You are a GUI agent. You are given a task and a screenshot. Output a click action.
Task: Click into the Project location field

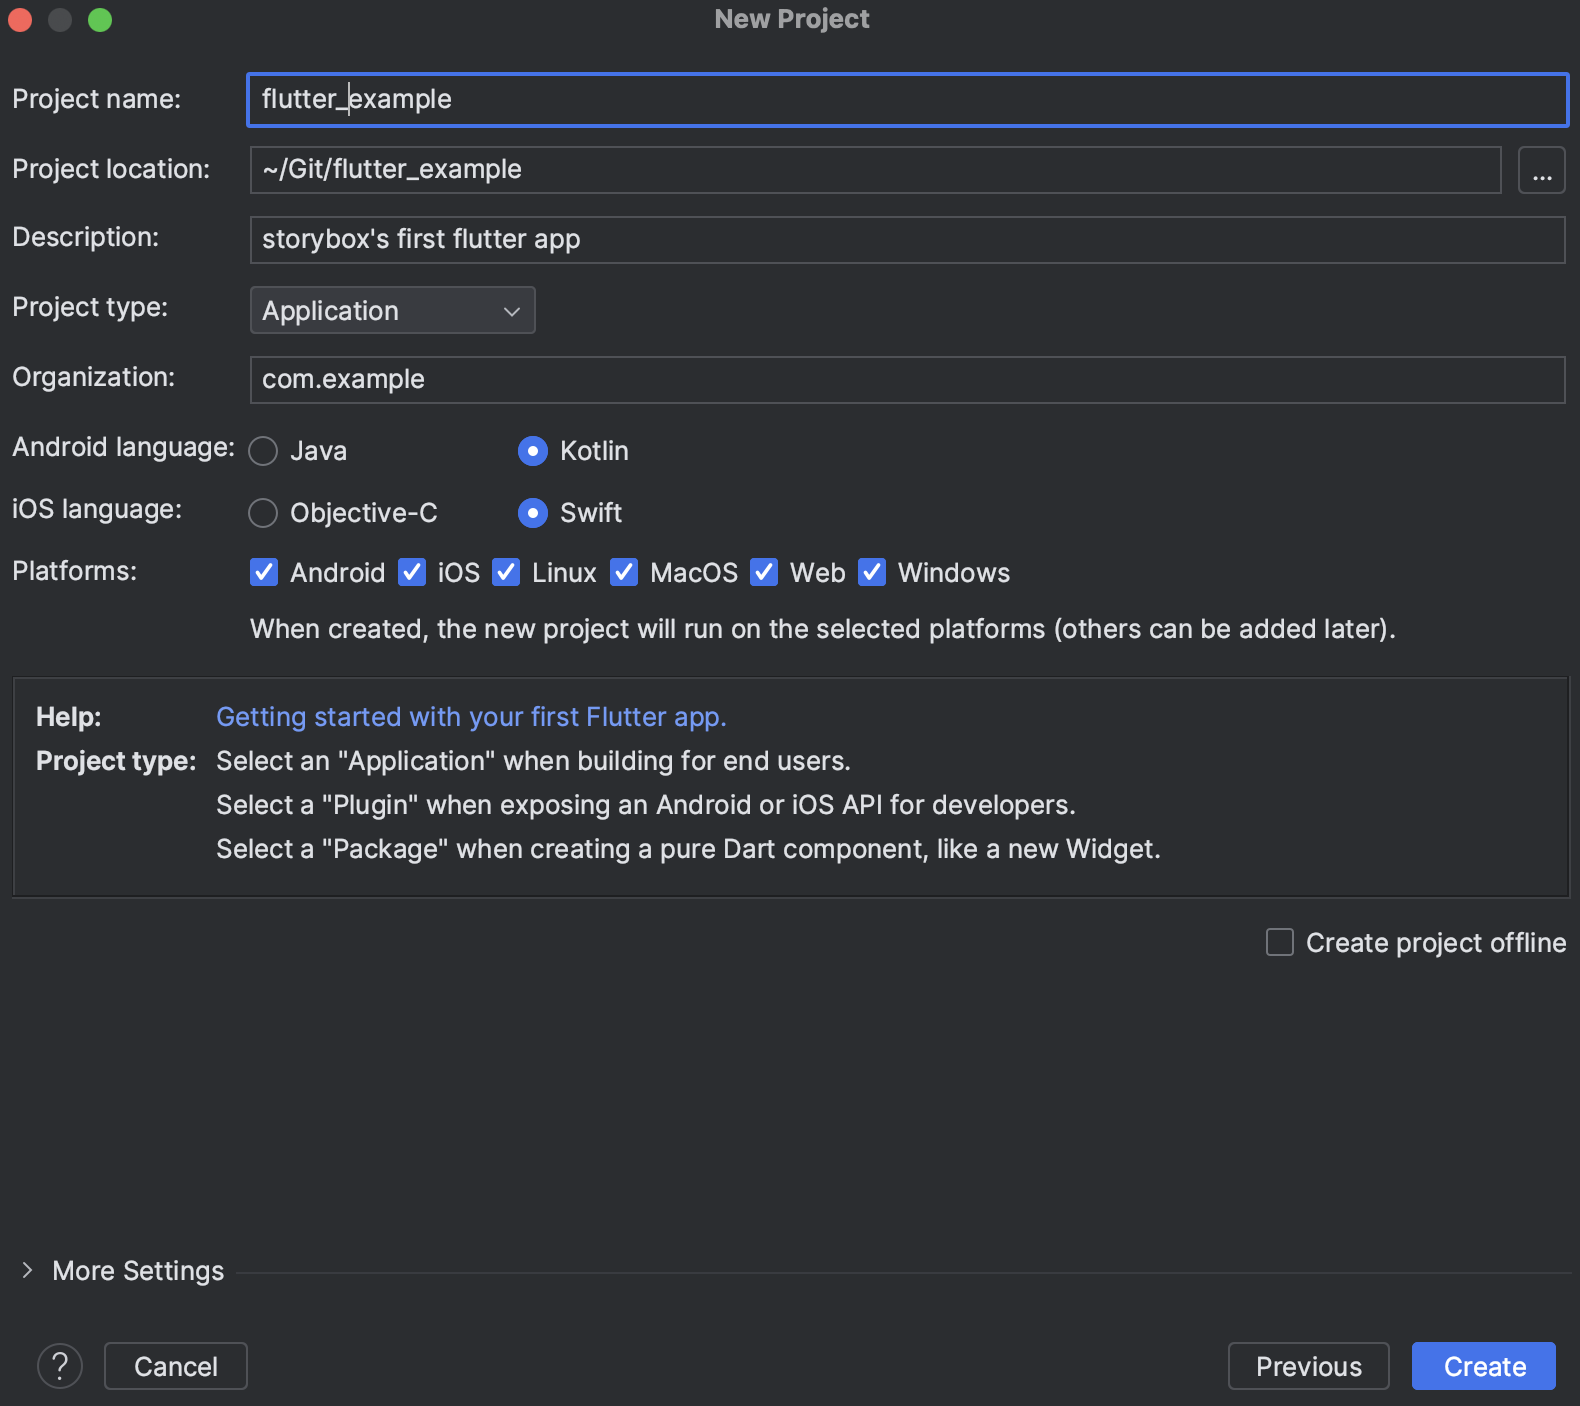(x=875, y=170)
